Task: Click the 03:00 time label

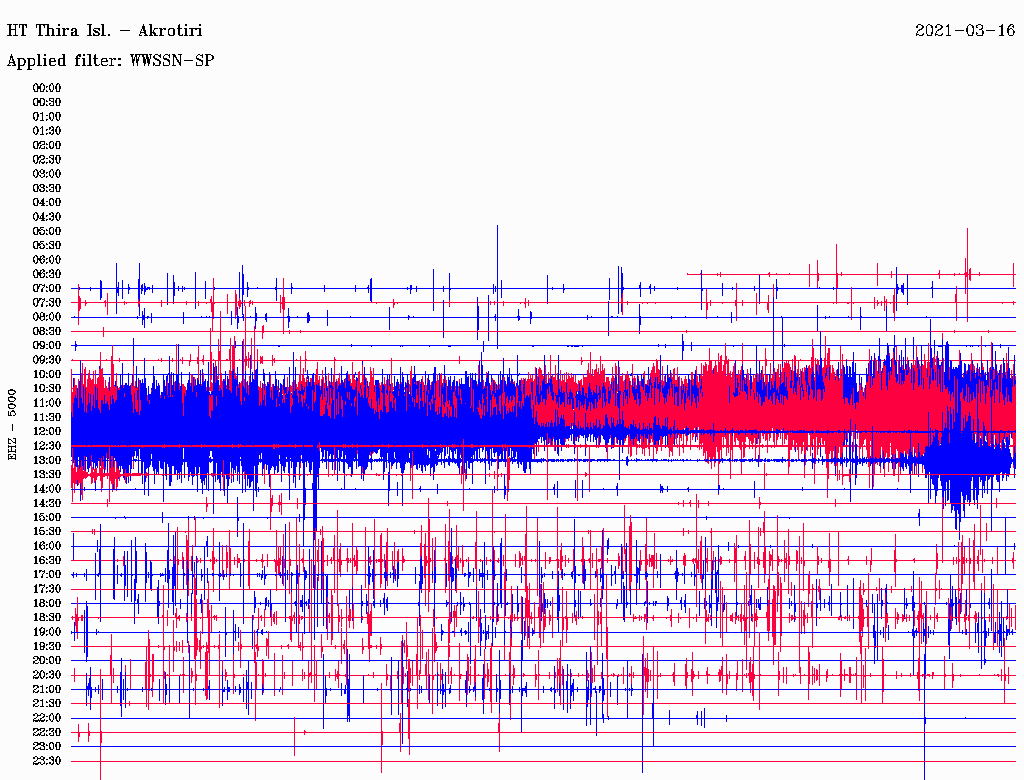Action: point(47,174)
